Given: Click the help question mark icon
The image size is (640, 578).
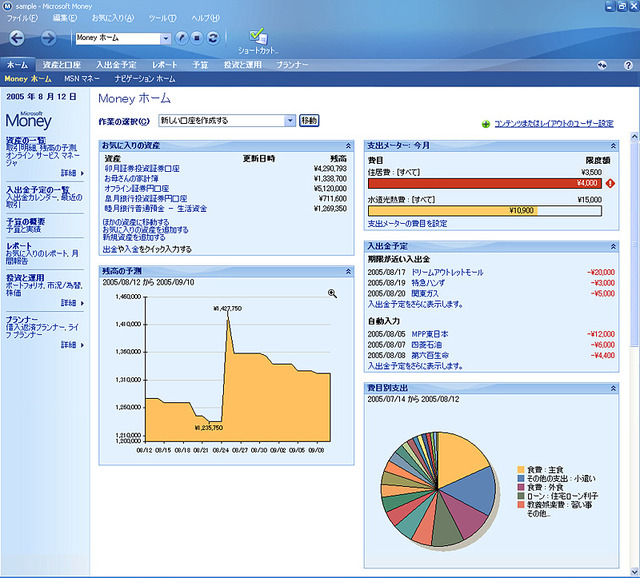Looking at the screenshot, I should 628,65.
